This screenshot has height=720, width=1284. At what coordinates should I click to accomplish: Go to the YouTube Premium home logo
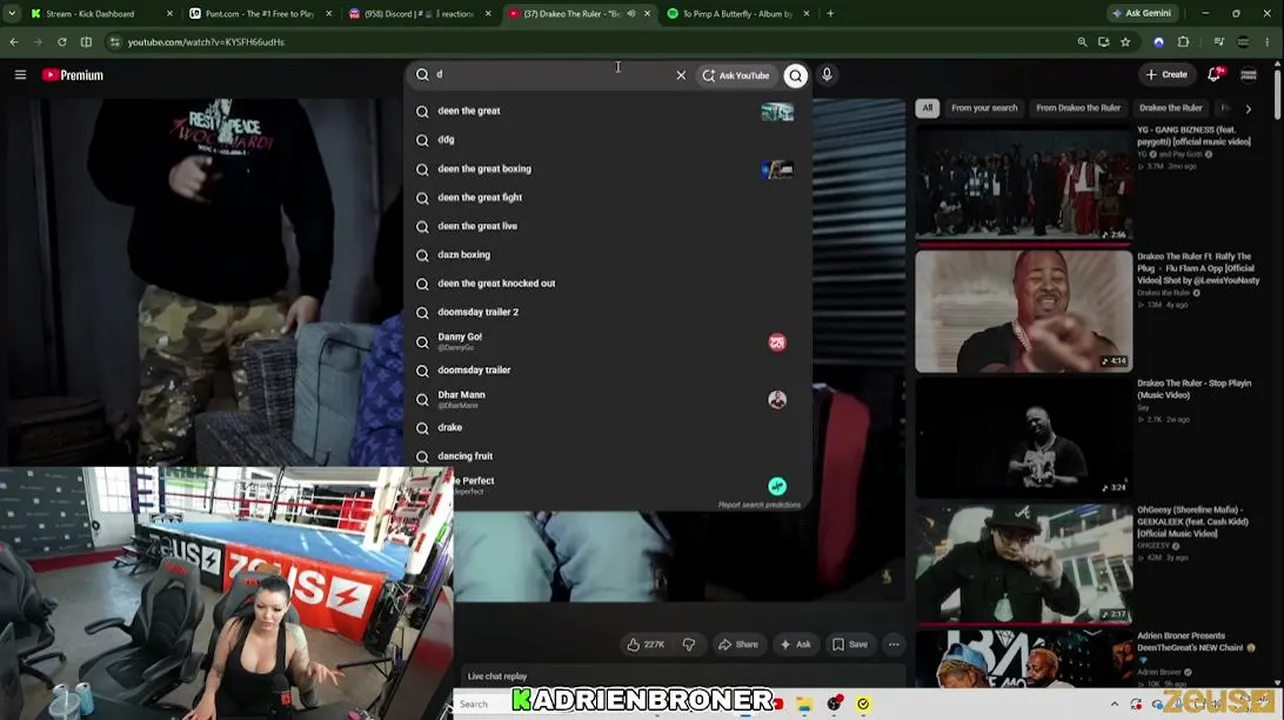click(x=73, y=75)
